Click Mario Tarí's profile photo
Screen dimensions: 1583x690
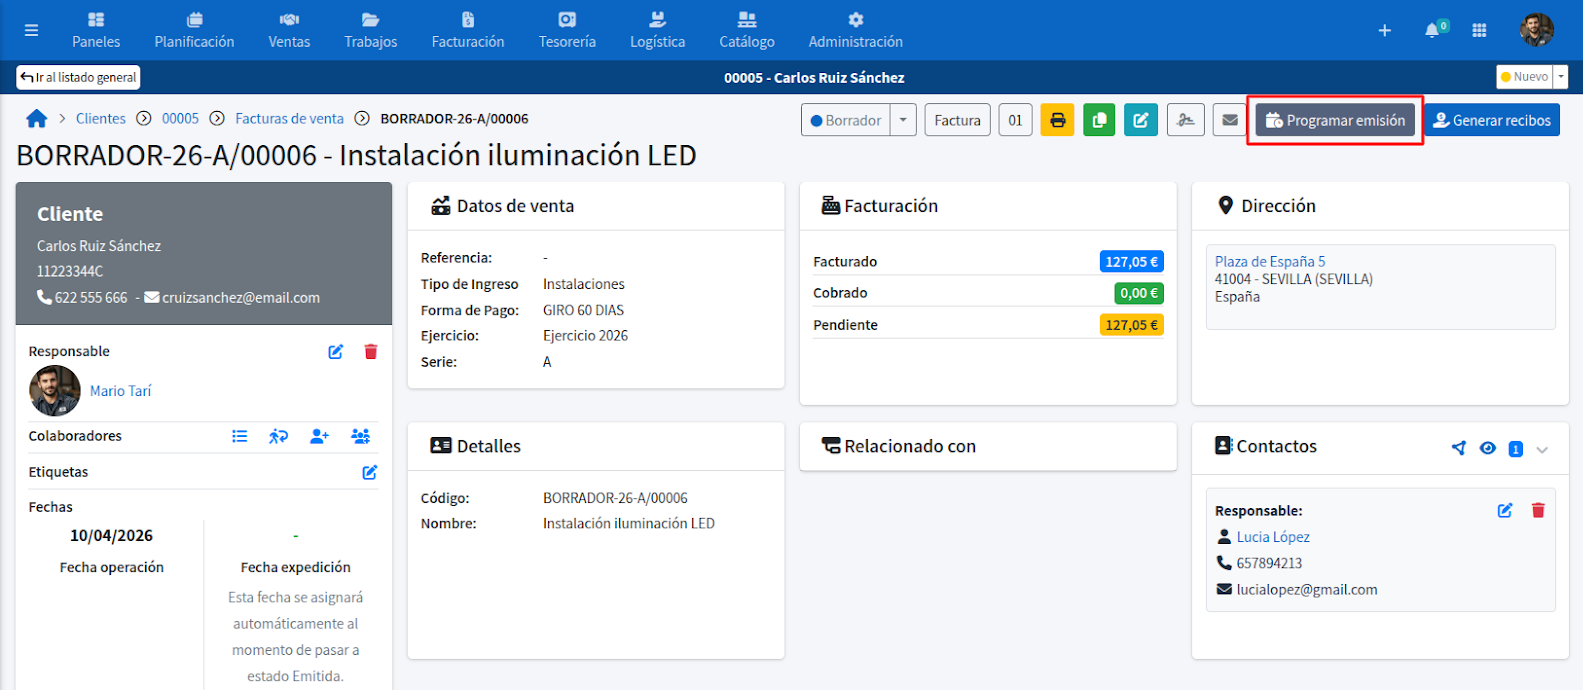pos(55,391)
